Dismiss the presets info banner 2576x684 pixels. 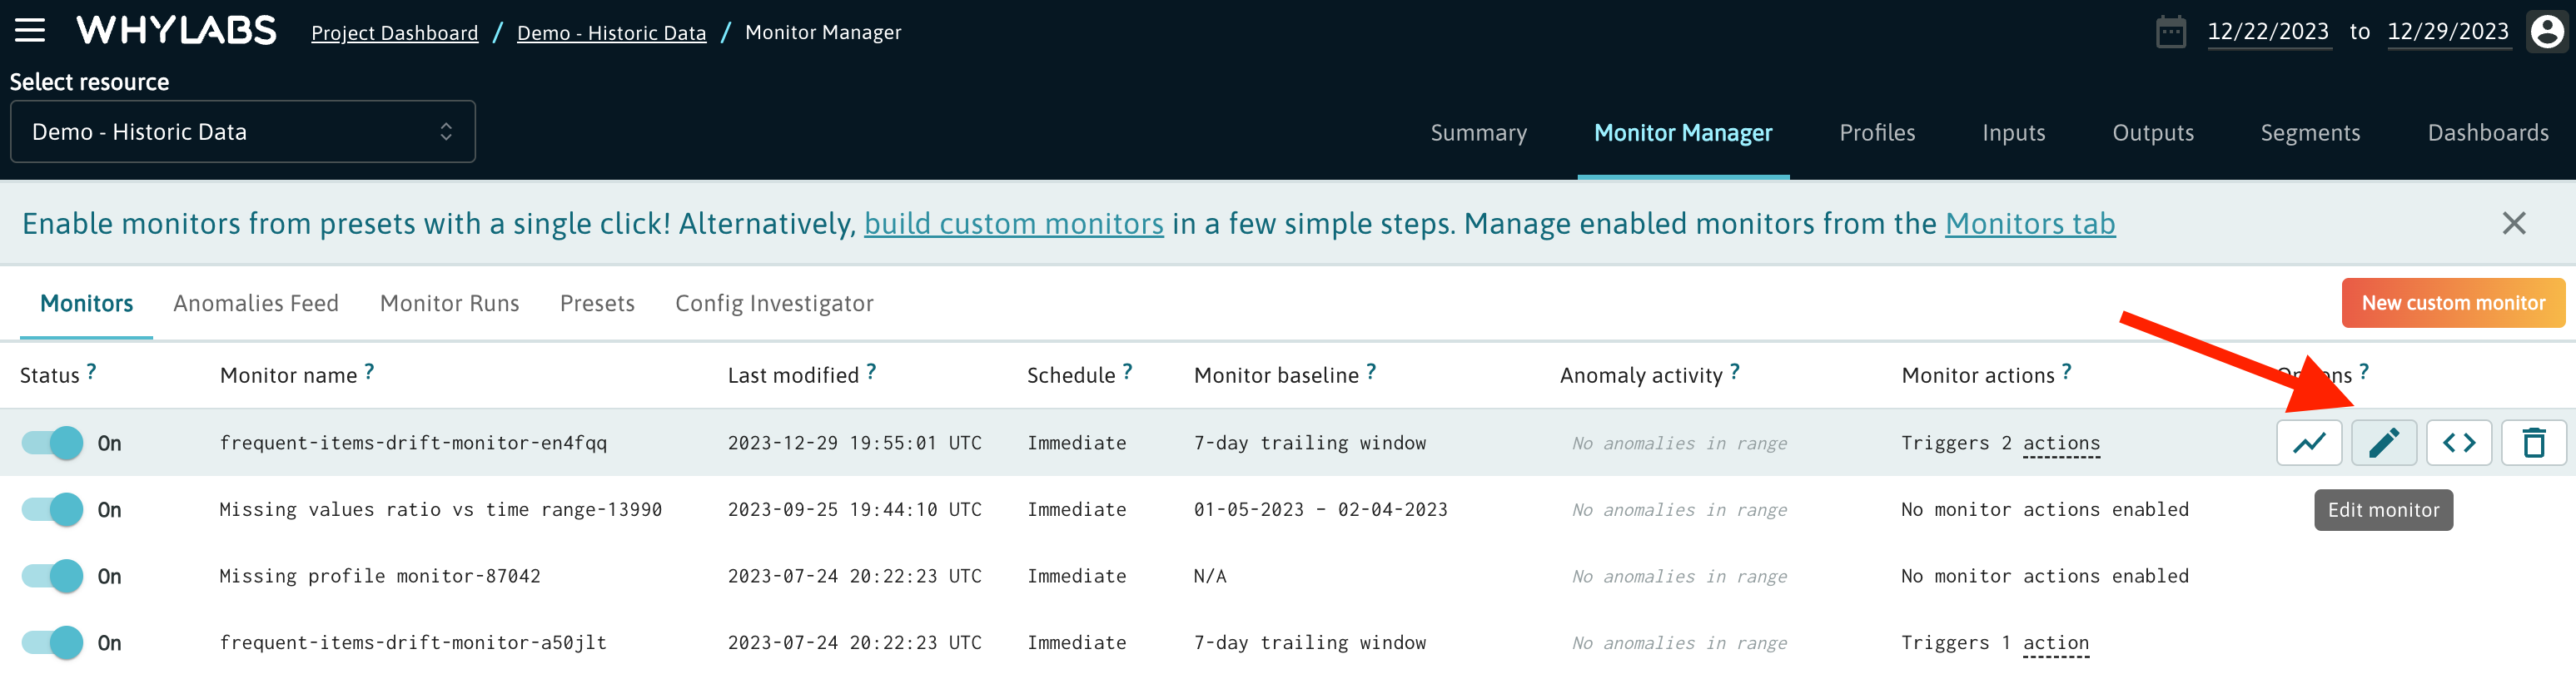tap(2513, 223)
